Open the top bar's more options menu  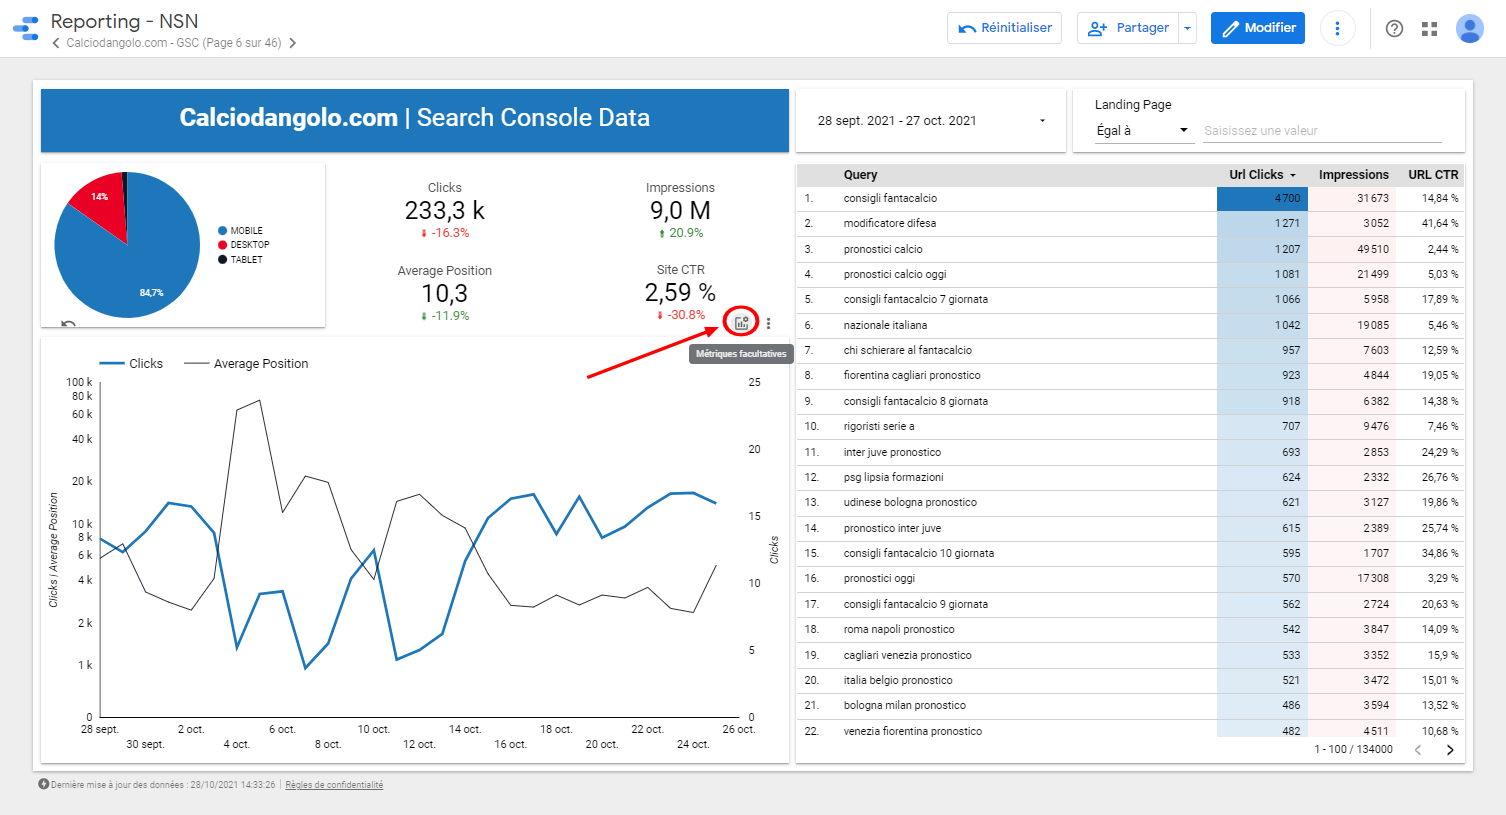click(1337, 28)
